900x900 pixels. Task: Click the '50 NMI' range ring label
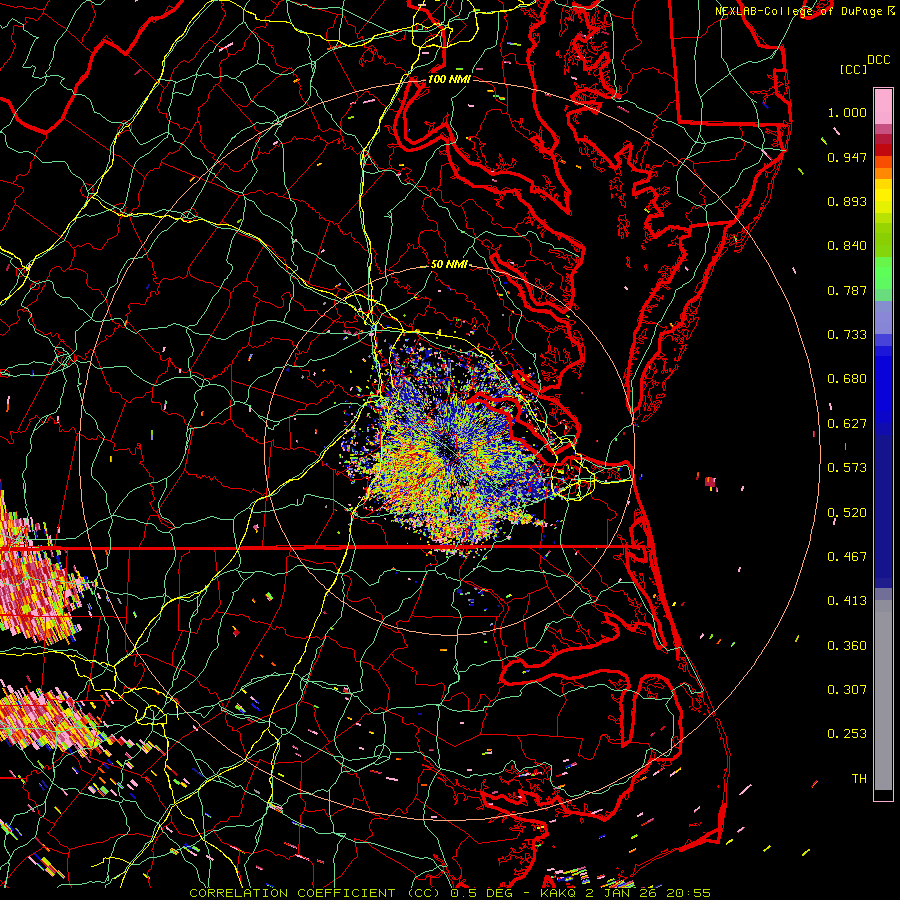449,264
